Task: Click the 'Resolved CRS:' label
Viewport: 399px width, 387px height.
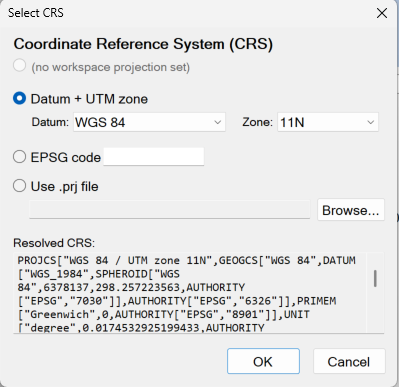Action: coord(54,243)
